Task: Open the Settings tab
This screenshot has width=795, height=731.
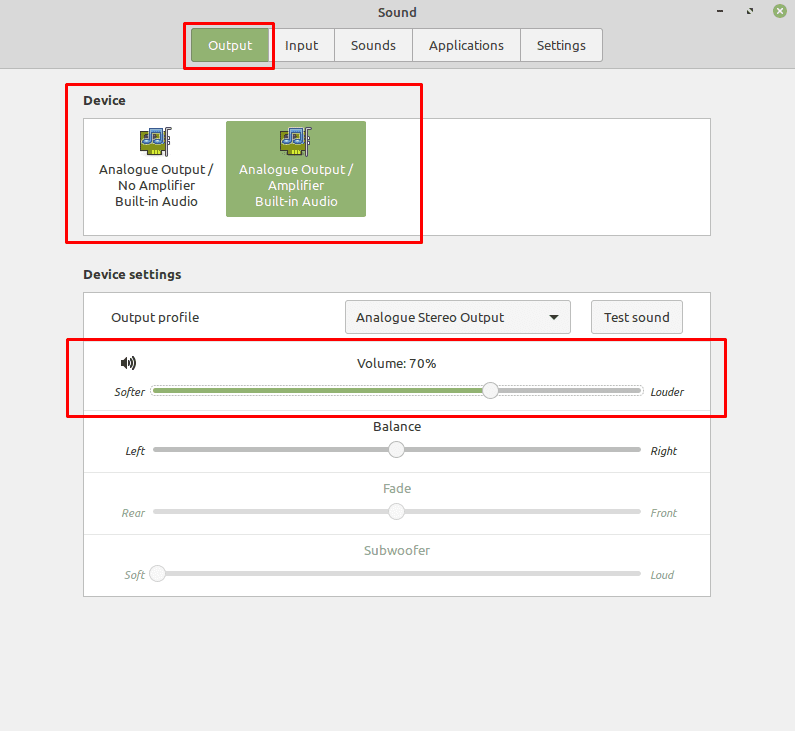Action: point(561,46)
